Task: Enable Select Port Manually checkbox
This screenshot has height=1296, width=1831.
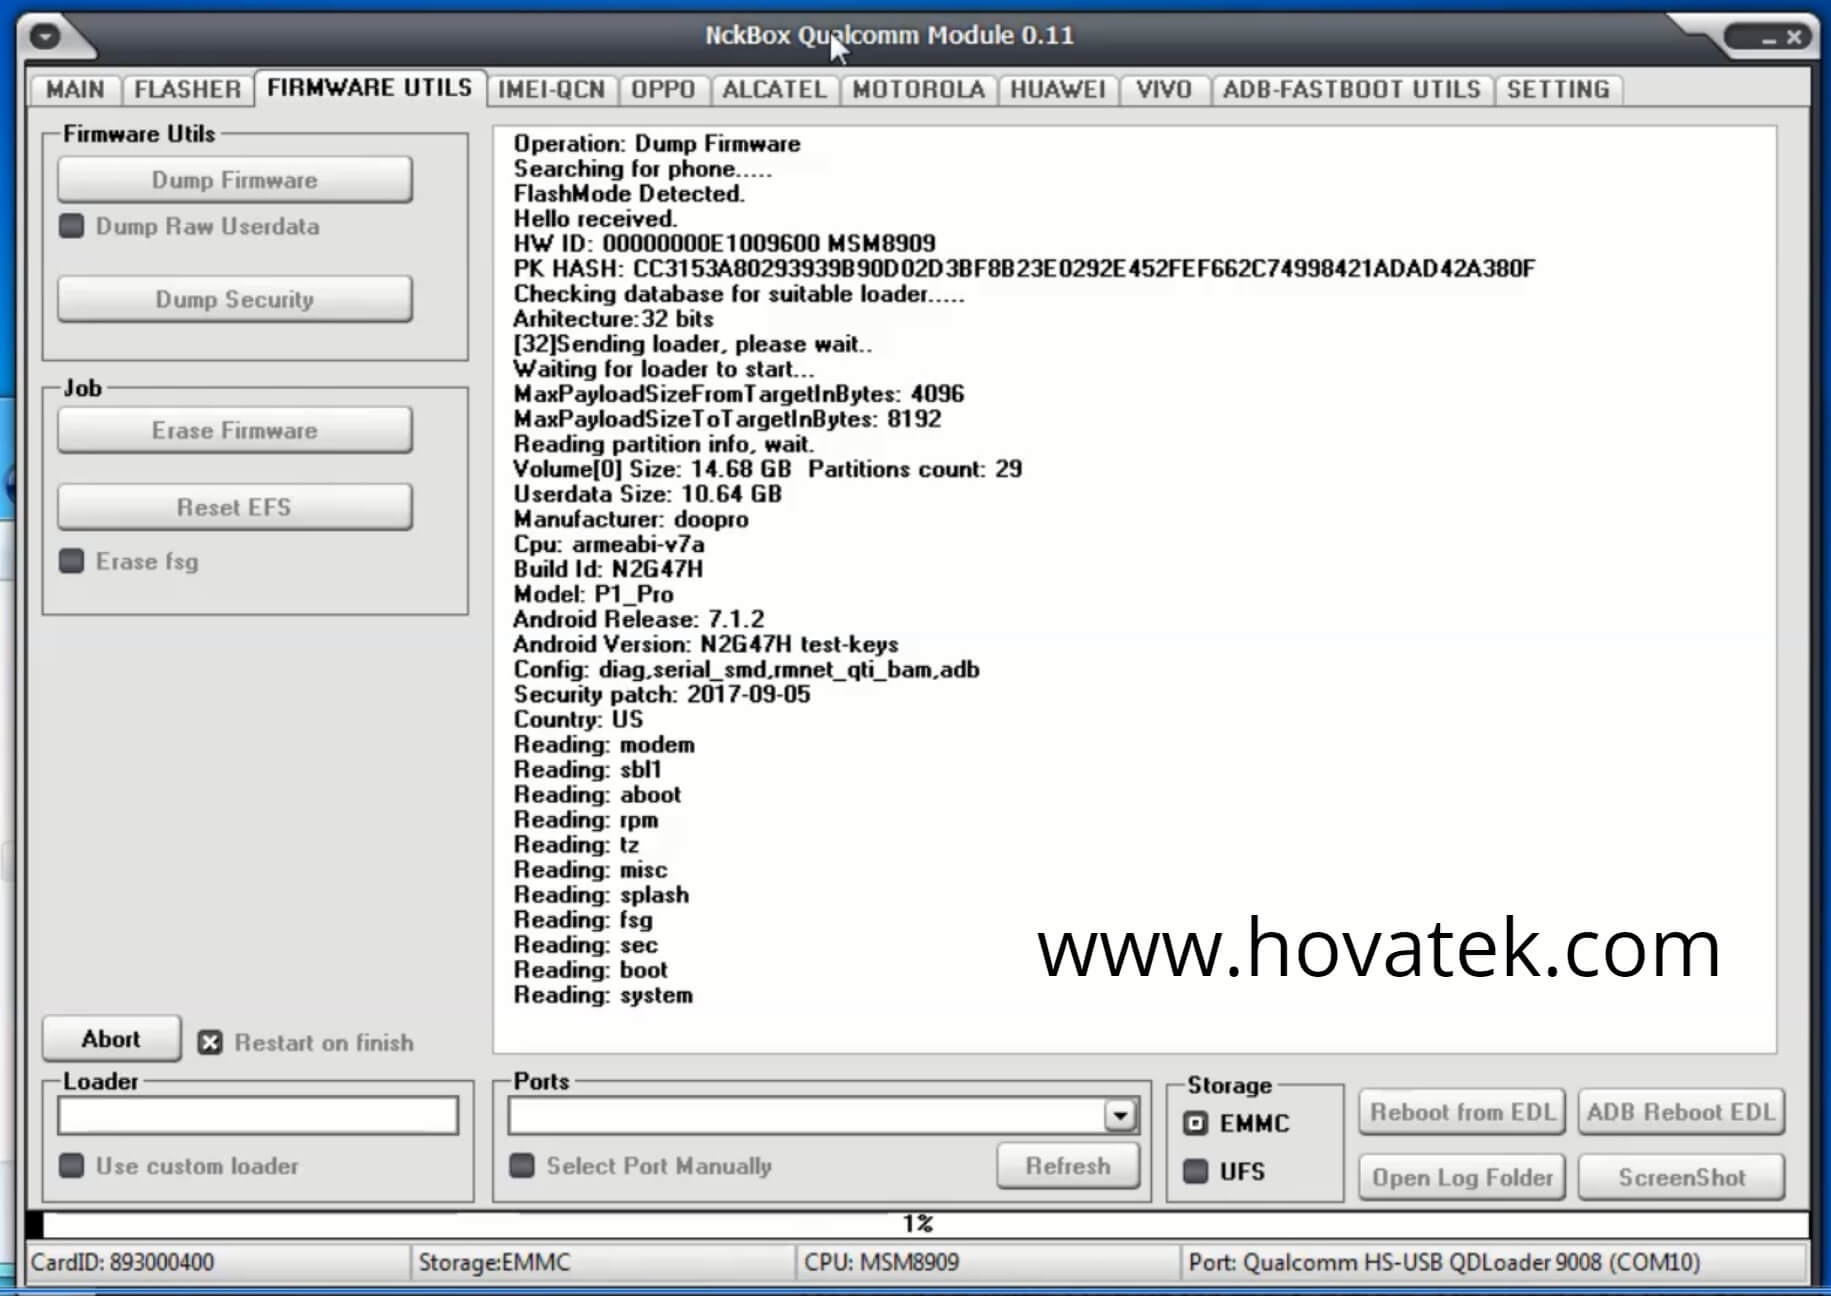Action: tap(522, 1166)
